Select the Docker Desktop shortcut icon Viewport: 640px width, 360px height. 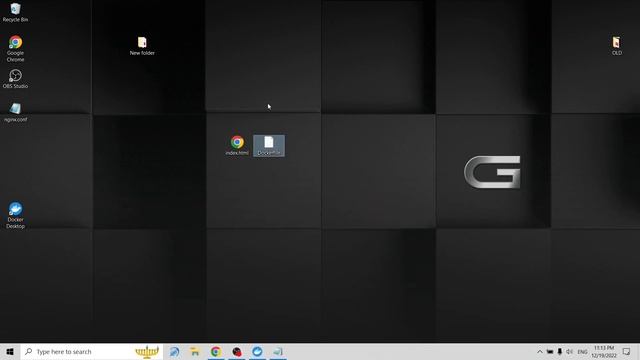pos(16,215)
